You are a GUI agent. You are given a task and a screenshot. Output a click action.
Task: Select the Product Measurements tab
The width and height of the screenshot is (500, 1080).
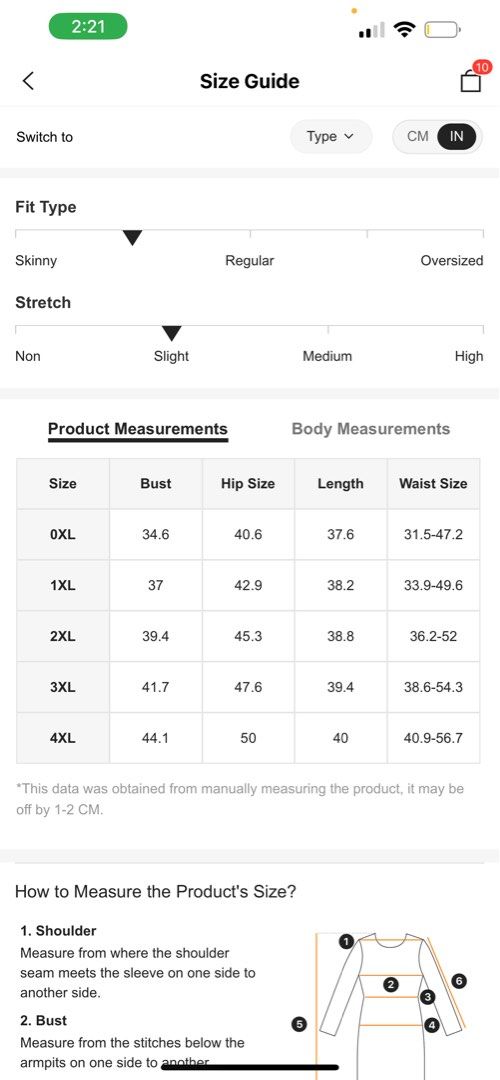click(138, 429)
